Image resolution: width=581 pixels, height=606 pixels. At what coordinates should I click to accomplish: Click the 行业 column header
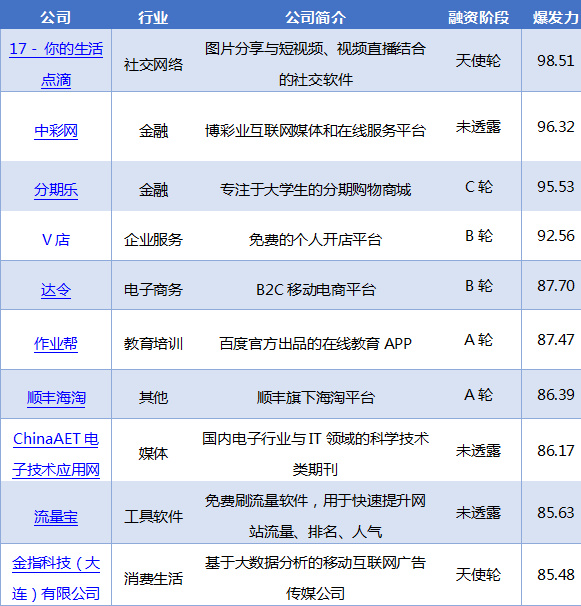tap(153, 17)
